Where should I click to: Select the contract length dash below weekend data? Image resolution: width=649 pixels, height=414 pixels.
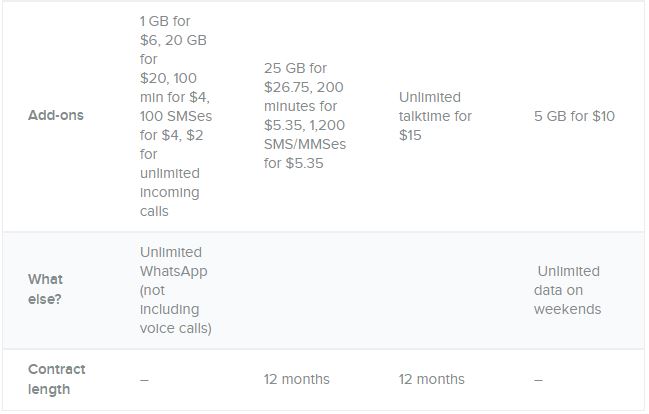537,380
